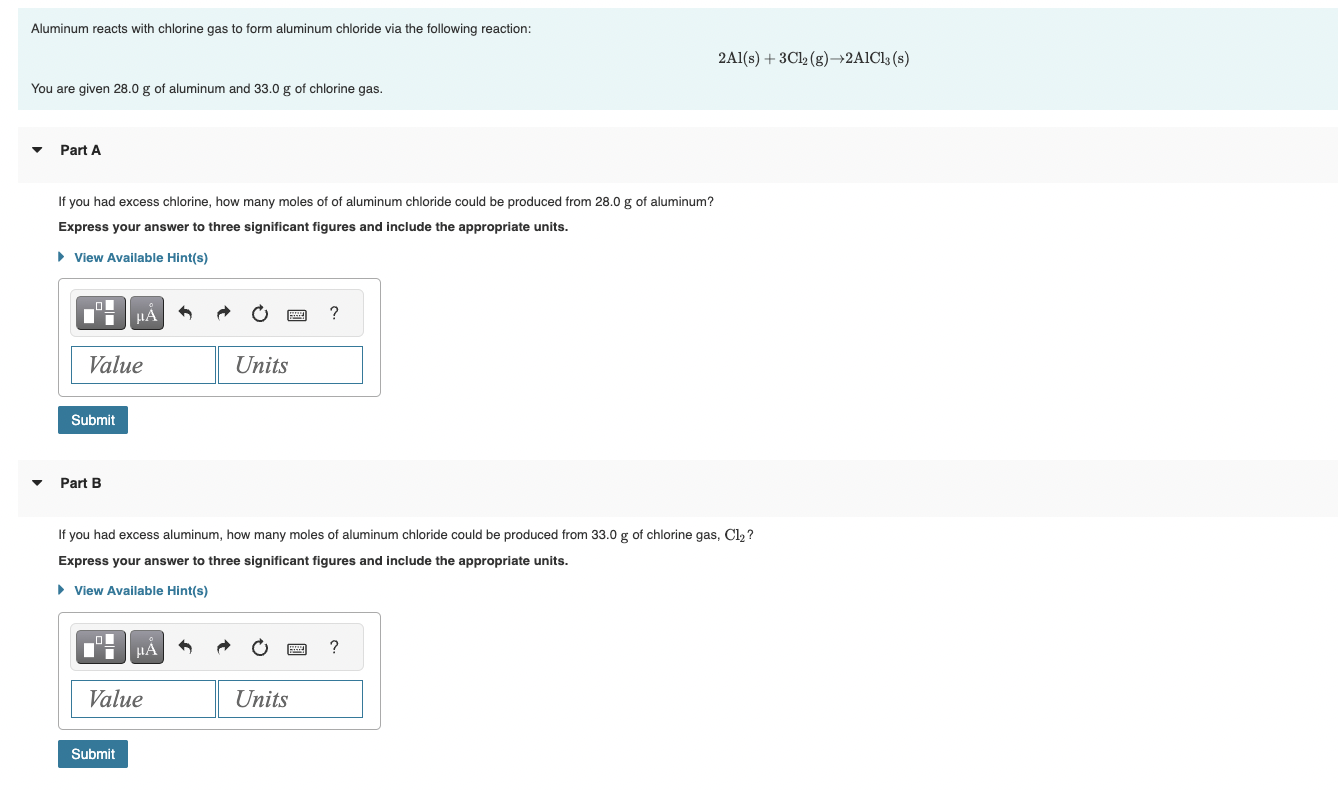Undo last entry in Part A toolbar
The height and width of the screenshot is (790, 1338).
click(185, 314)
